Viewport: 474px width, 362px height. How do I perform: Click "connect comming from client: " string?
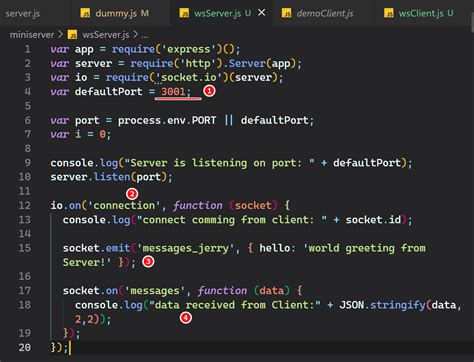[232, 220]
